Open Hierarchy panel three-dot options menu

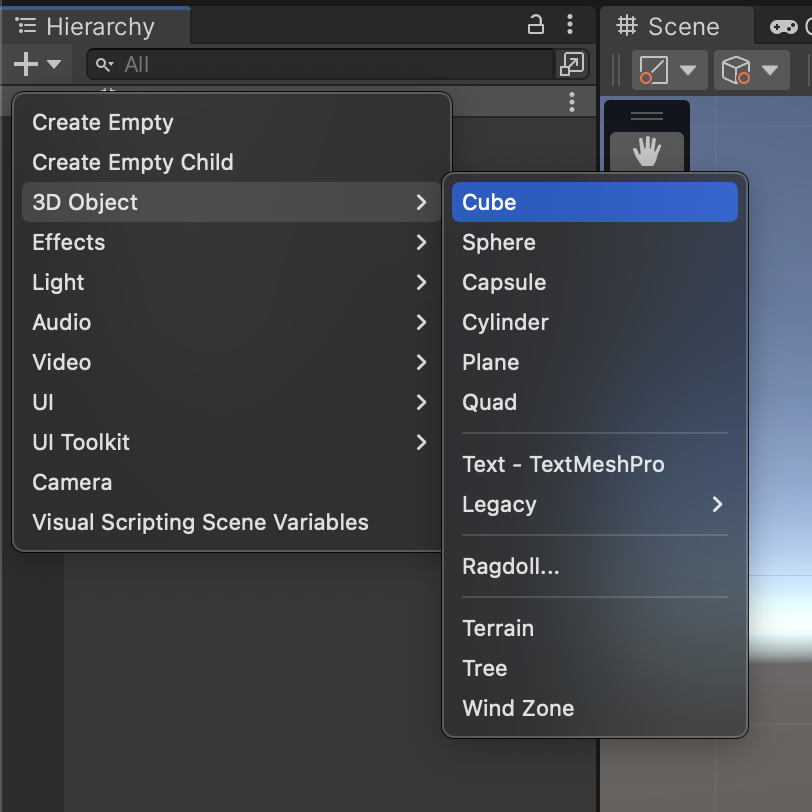pyautogui.click(x=570, y=24)
